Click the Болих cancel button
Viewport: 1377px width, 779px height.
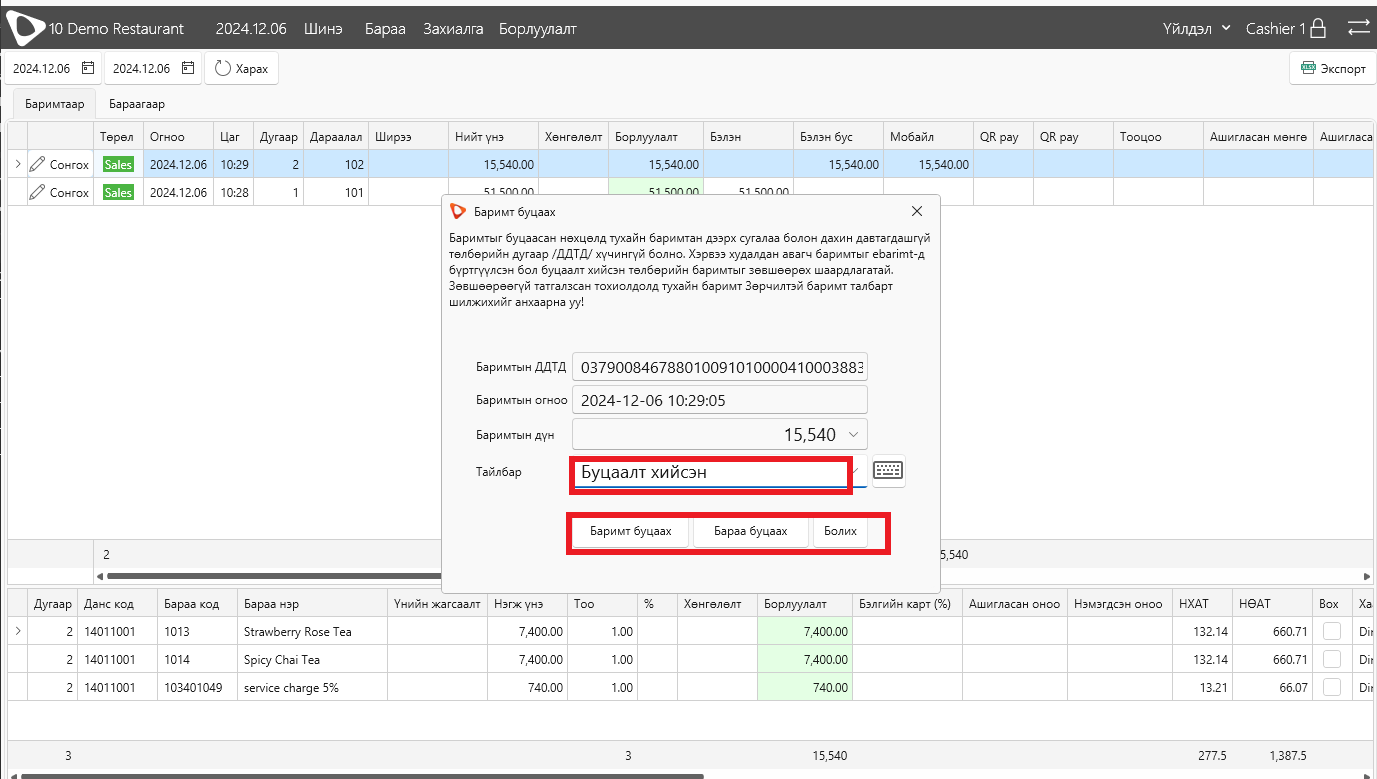point(840,532)
